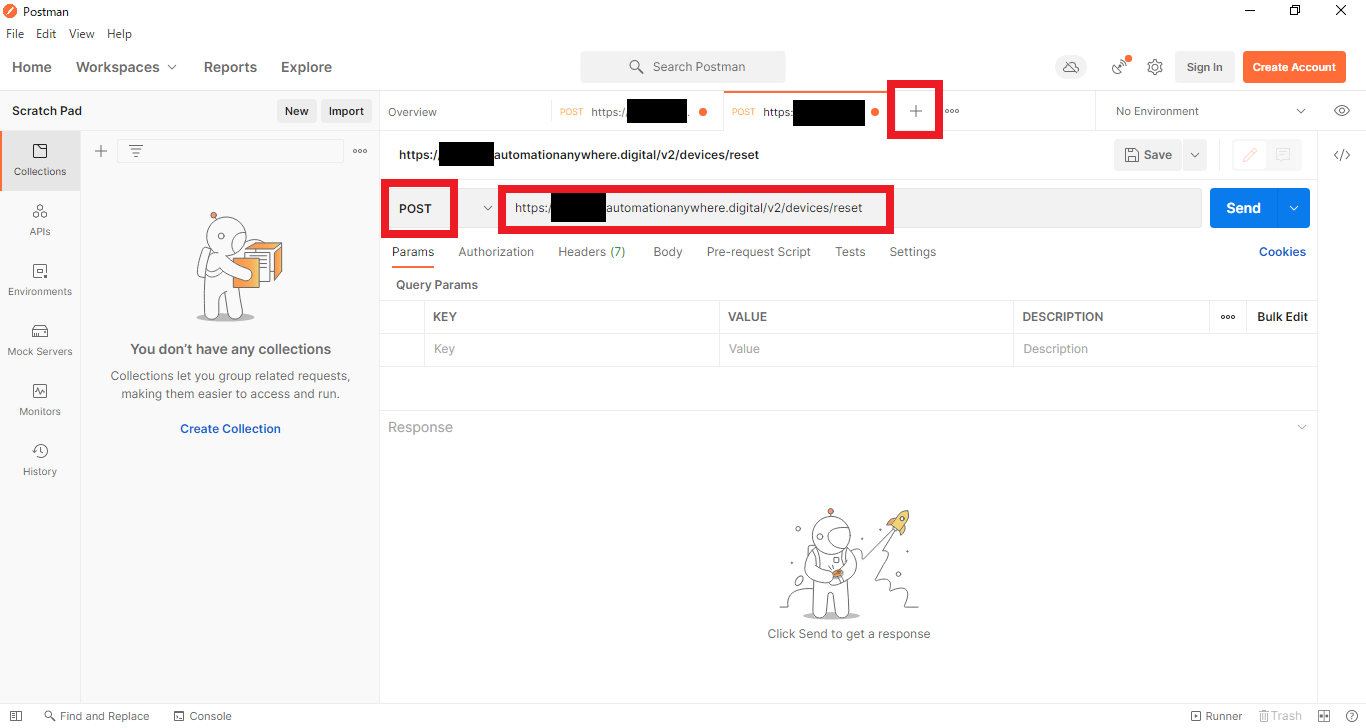Click the Create Collection link
1366x728 pixels.
point(230,429)
